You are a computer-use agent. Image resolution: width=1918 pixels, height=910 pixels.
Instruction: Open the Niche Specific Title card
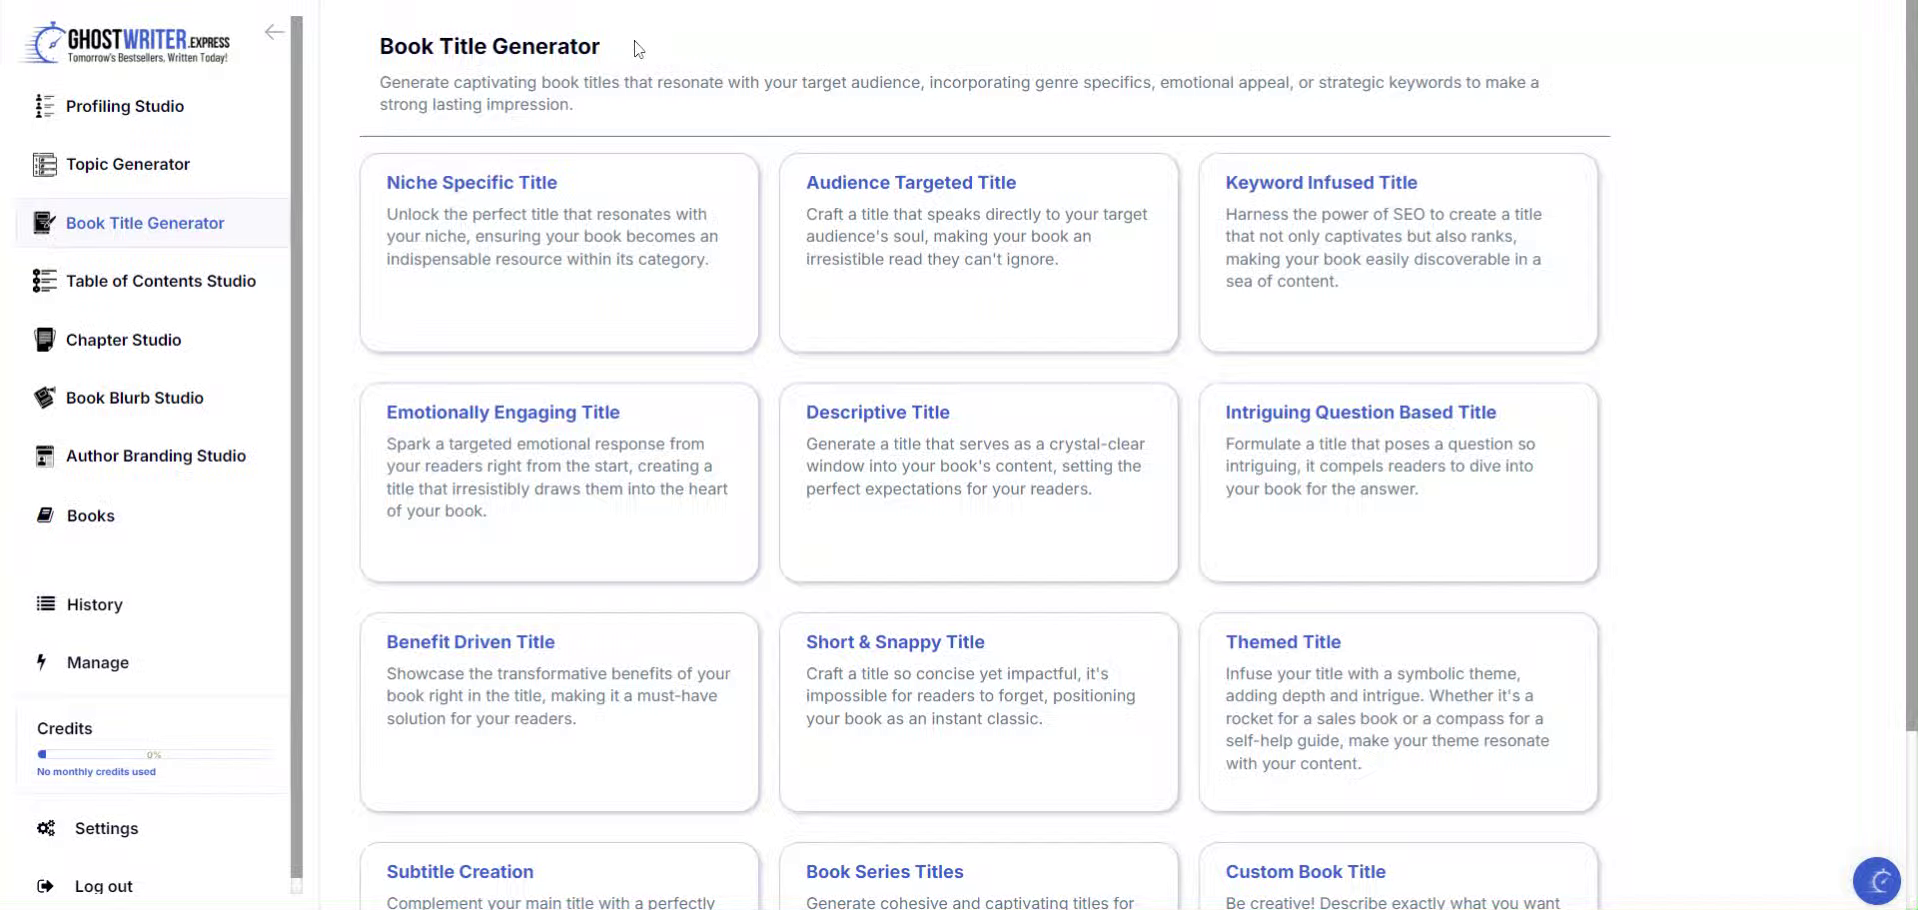(559, 252)
